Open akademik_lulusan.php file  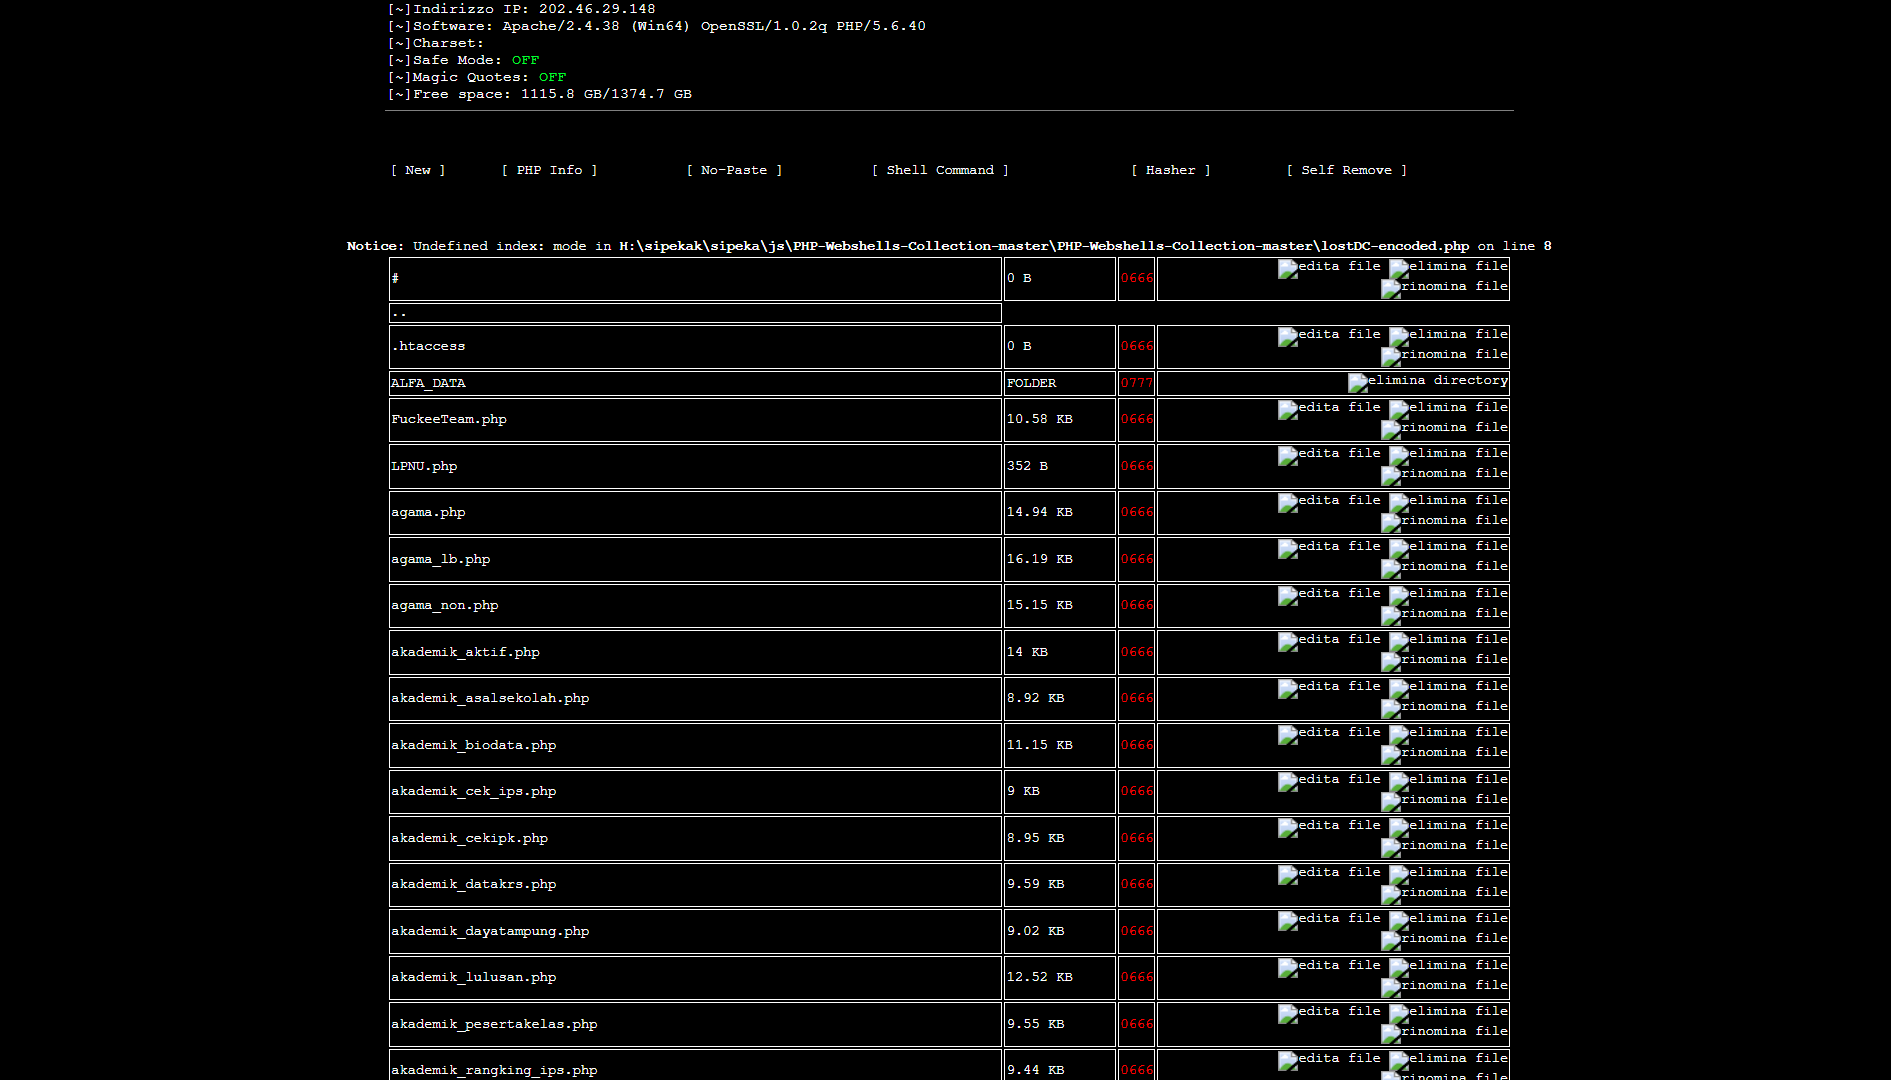474,977
